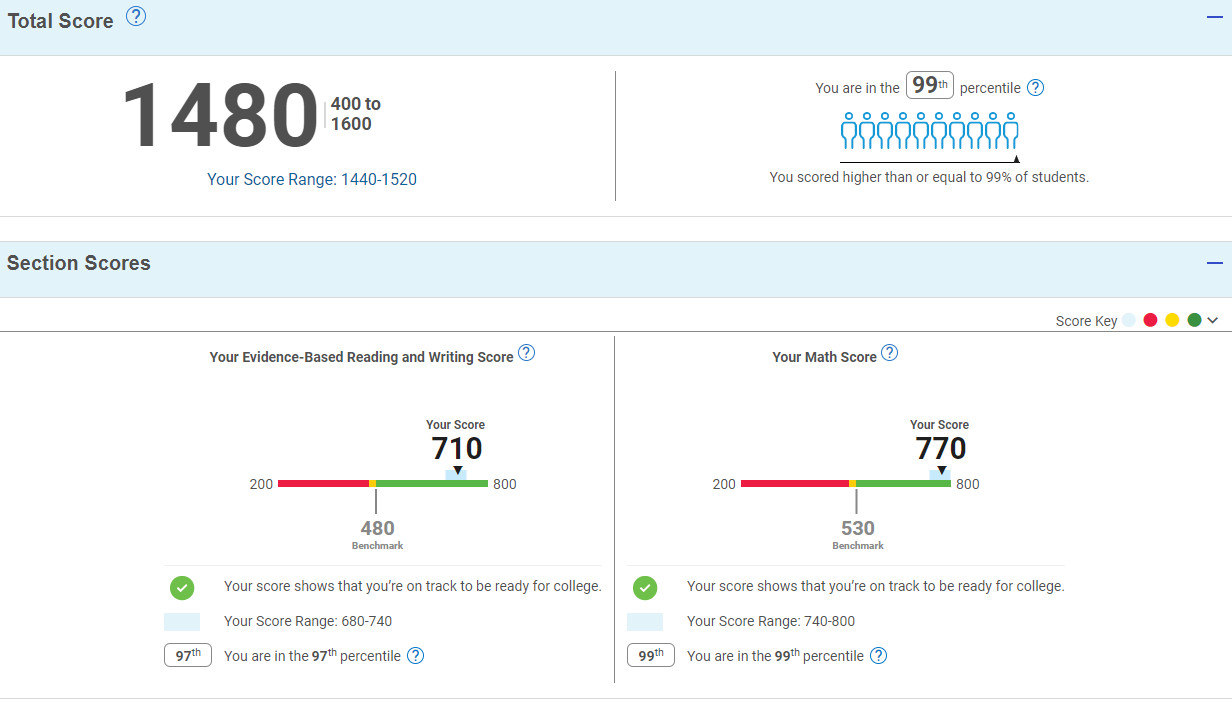The image size is (1232, 703).
Task: Click the 97th percentile badge
Action: (x=188, y=656)
